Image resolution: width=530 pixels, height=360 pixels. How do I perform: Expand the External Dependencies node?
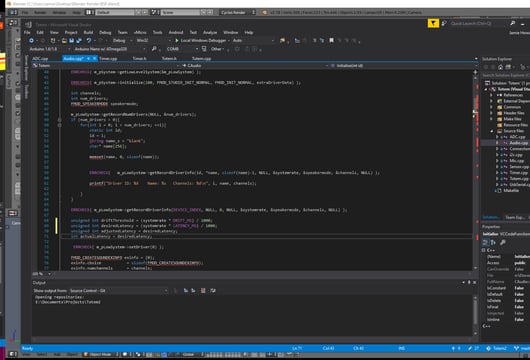point(491,101)
